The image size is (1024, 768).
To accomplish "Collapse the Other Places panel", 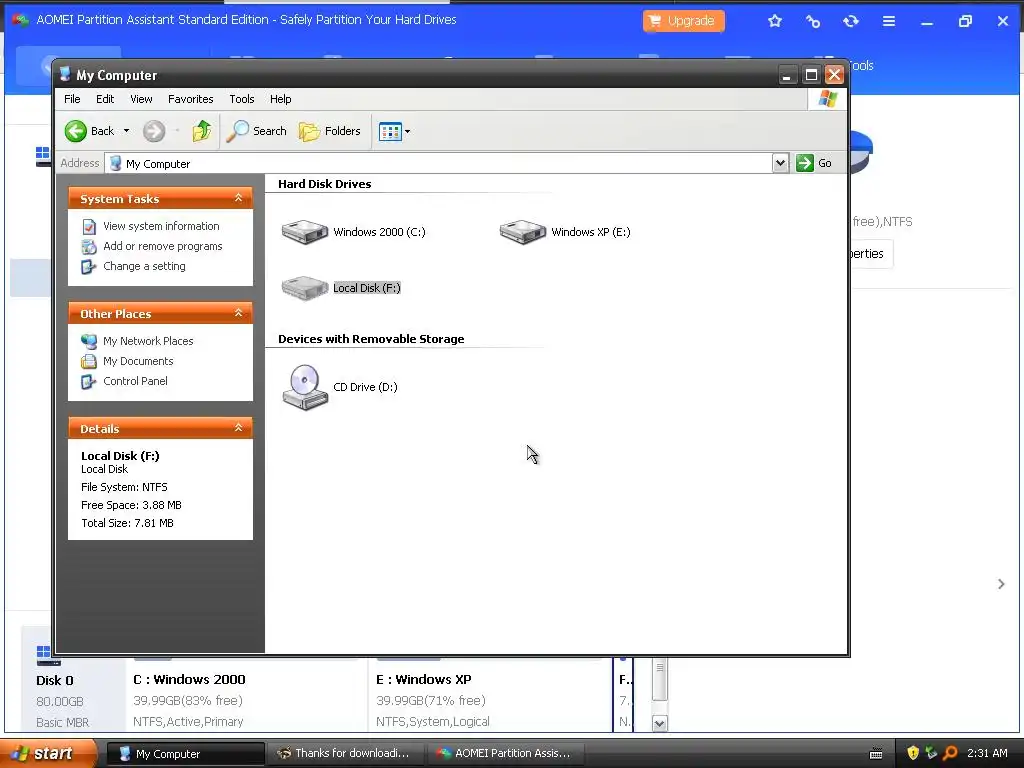I will (238, 313).
